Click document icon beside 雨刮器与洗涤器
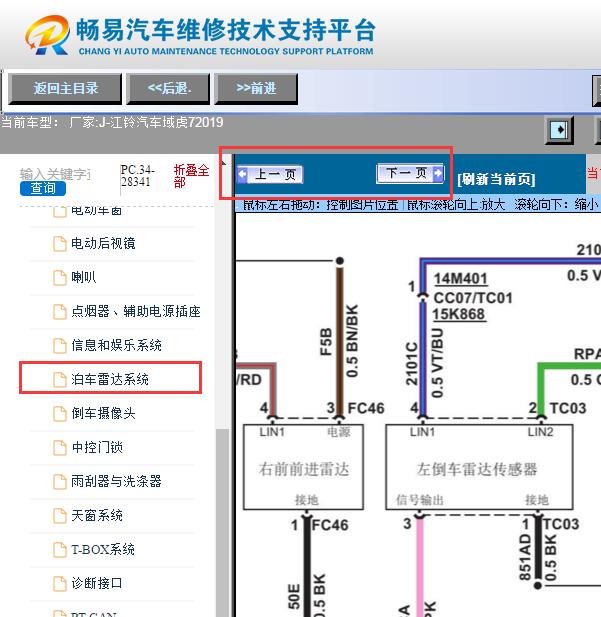Screen dimensions: 601x617 tap(59, 482)
